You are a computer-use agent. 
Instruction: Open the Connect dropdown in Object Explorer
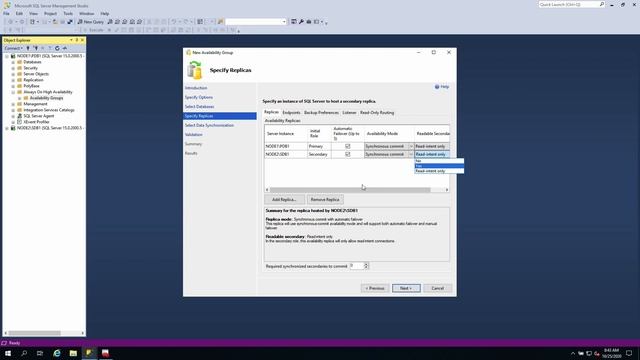point(13,48)
